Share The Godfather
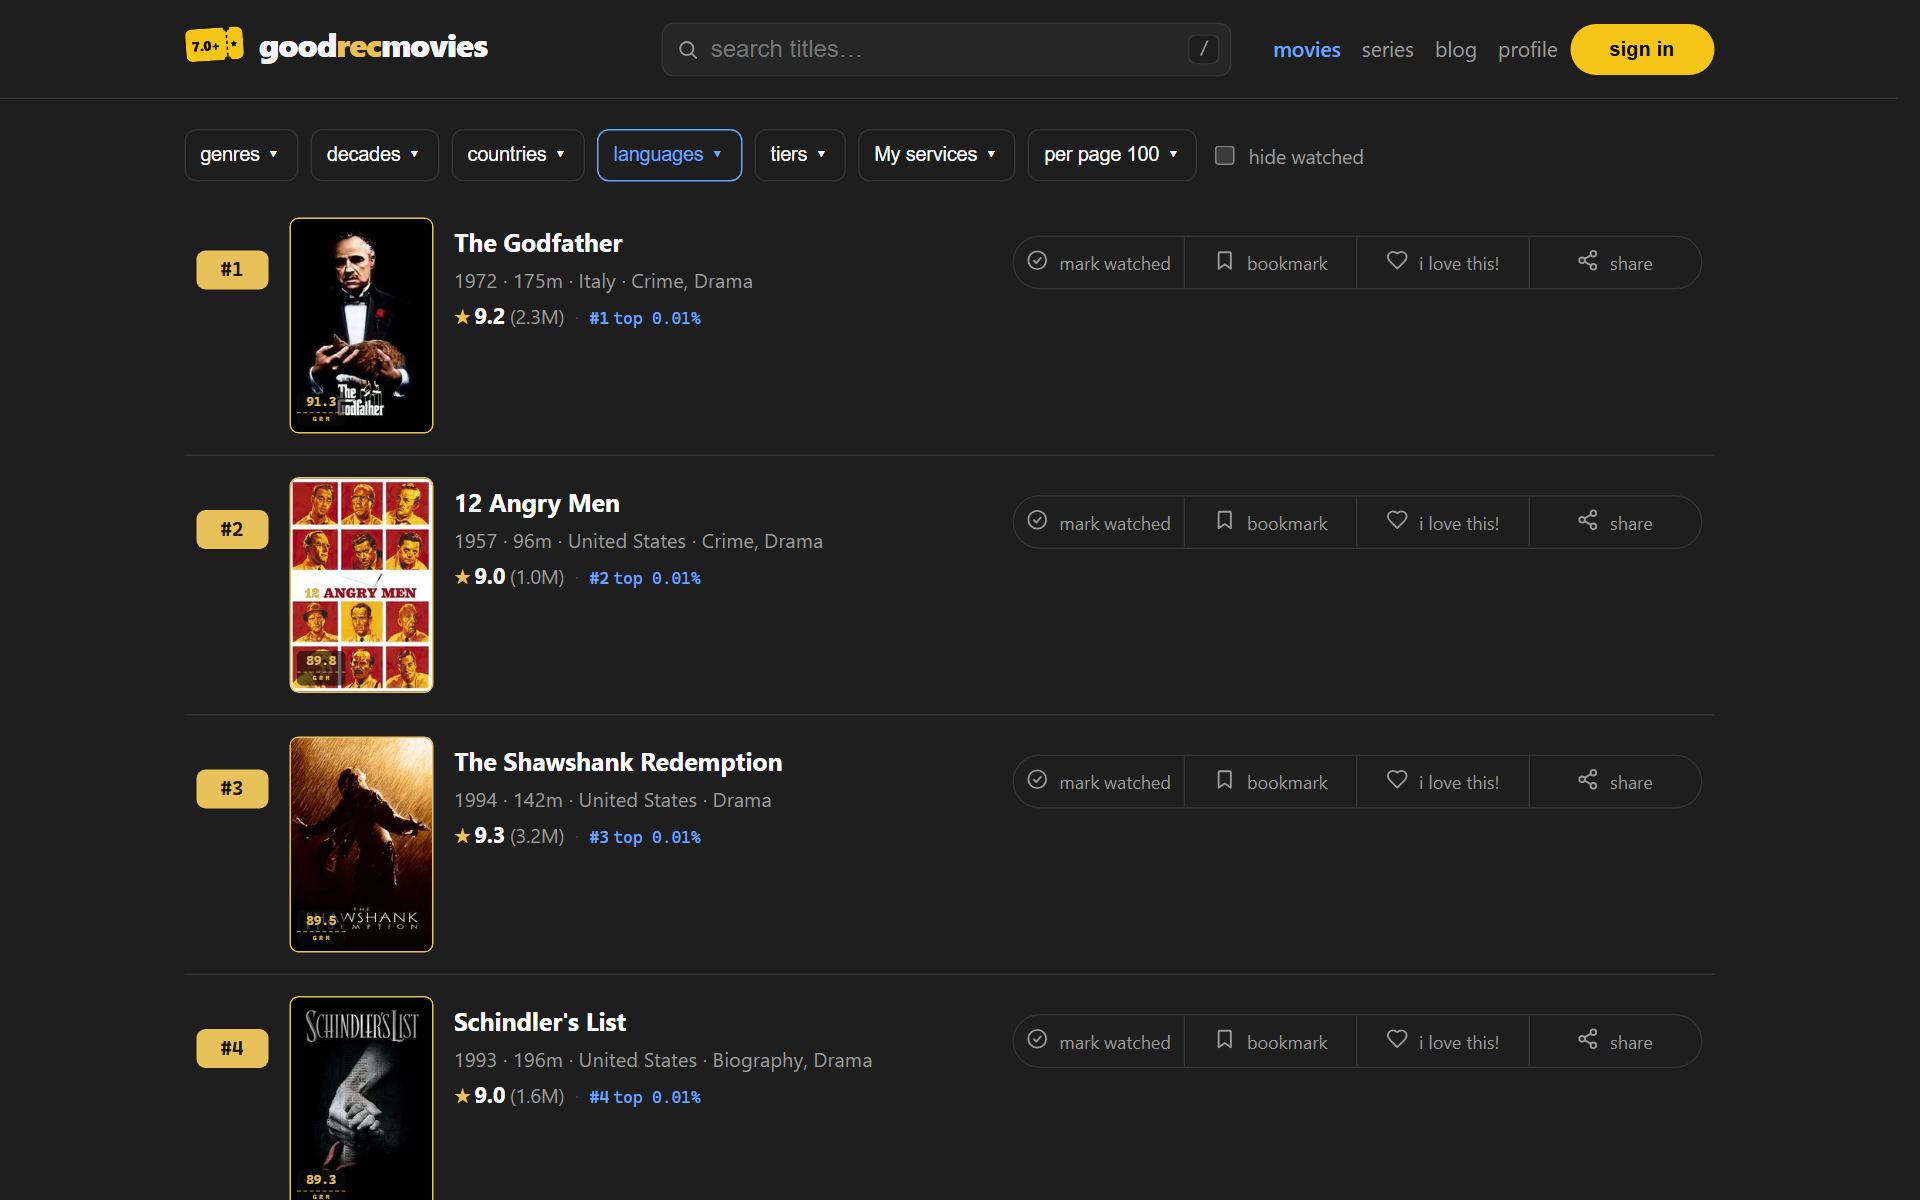 tap(1615, 263)
